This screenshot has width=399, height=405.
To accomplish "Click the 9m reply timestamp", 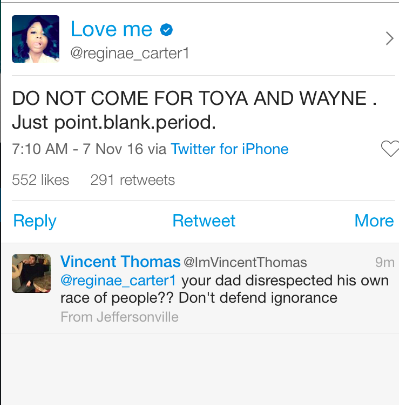I will click(x=385, y=262).
